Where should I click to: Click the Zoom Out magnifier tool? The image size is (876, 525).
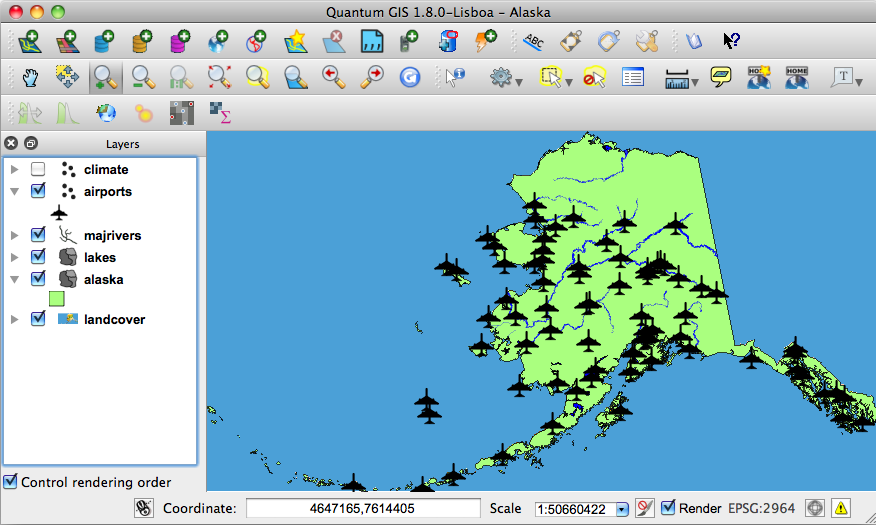(142, 77)
